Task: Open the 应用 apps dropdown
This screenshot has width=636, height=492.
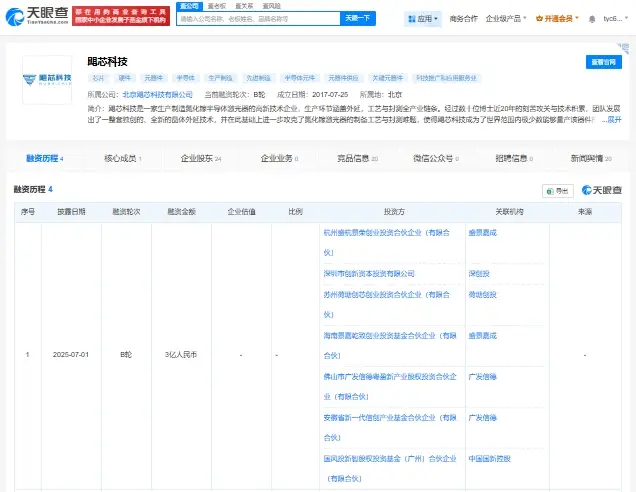Action: (x=423, y=19)
